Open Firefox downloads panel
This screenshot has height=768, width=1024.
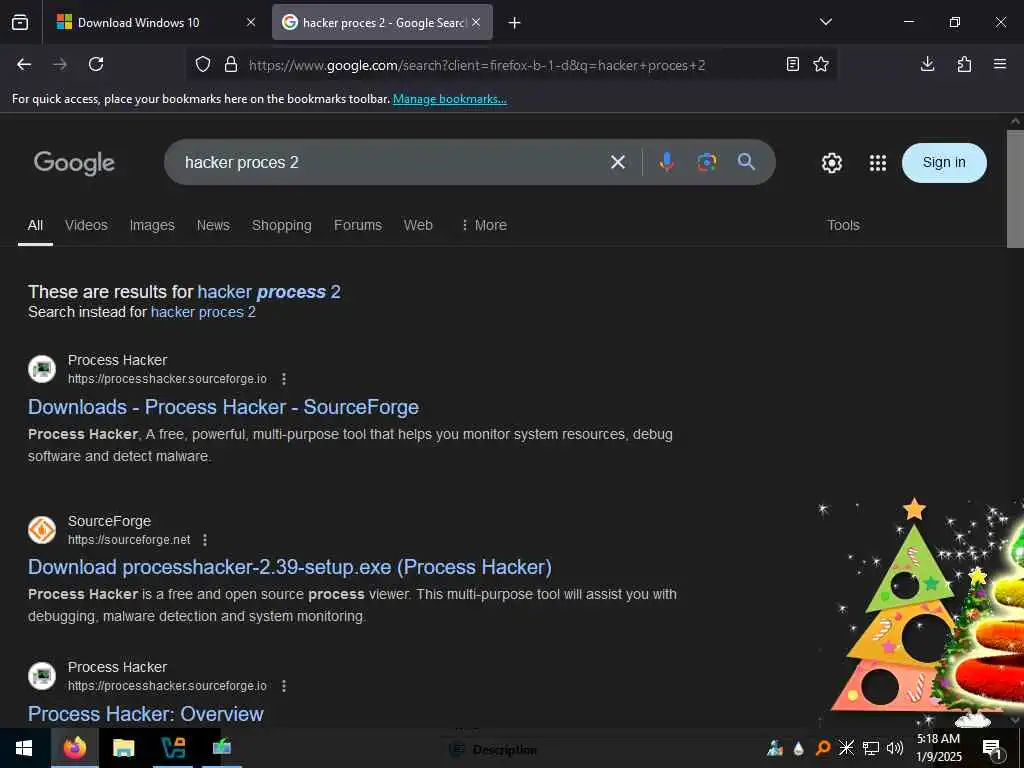click(927, 64)
